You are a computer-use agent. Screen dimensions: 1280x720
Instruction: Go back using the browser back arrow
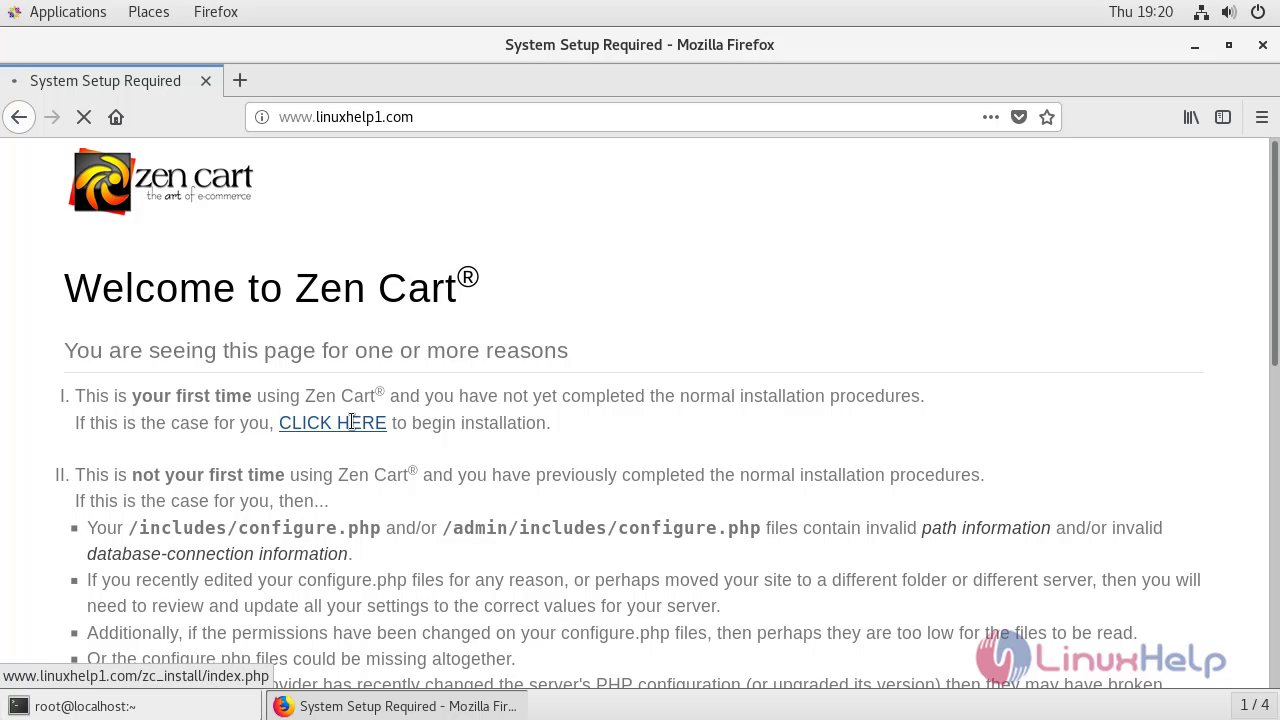[x=18, y=117]
